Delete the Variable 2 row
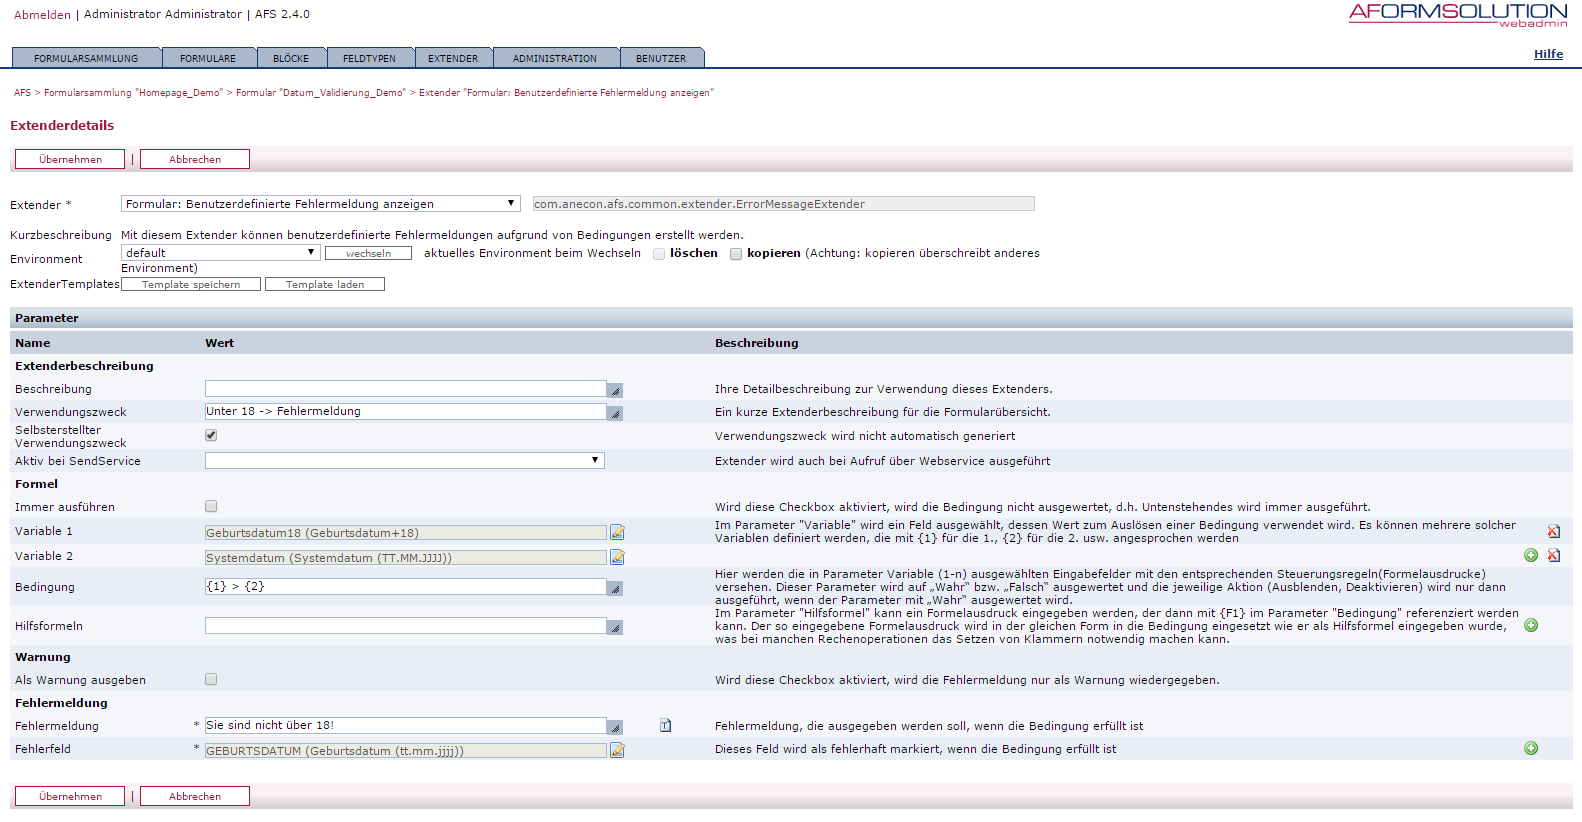The height and width of the screenshot is (822, 1582). click(x=1554, y=555)
